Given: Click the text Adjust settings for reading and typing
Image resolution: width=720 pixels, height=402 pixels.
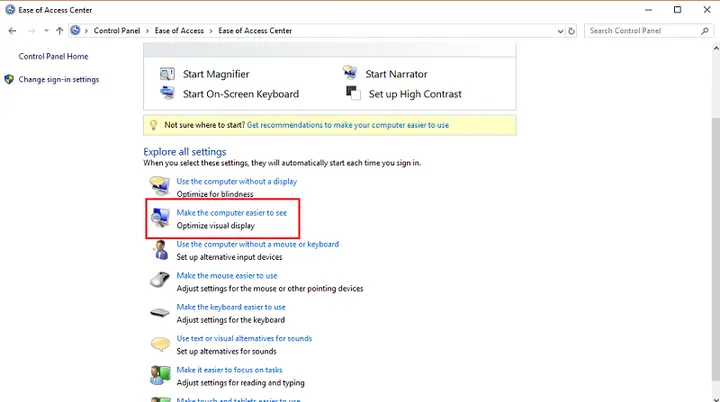Looking at the screenshot, I should coord(241,383).
